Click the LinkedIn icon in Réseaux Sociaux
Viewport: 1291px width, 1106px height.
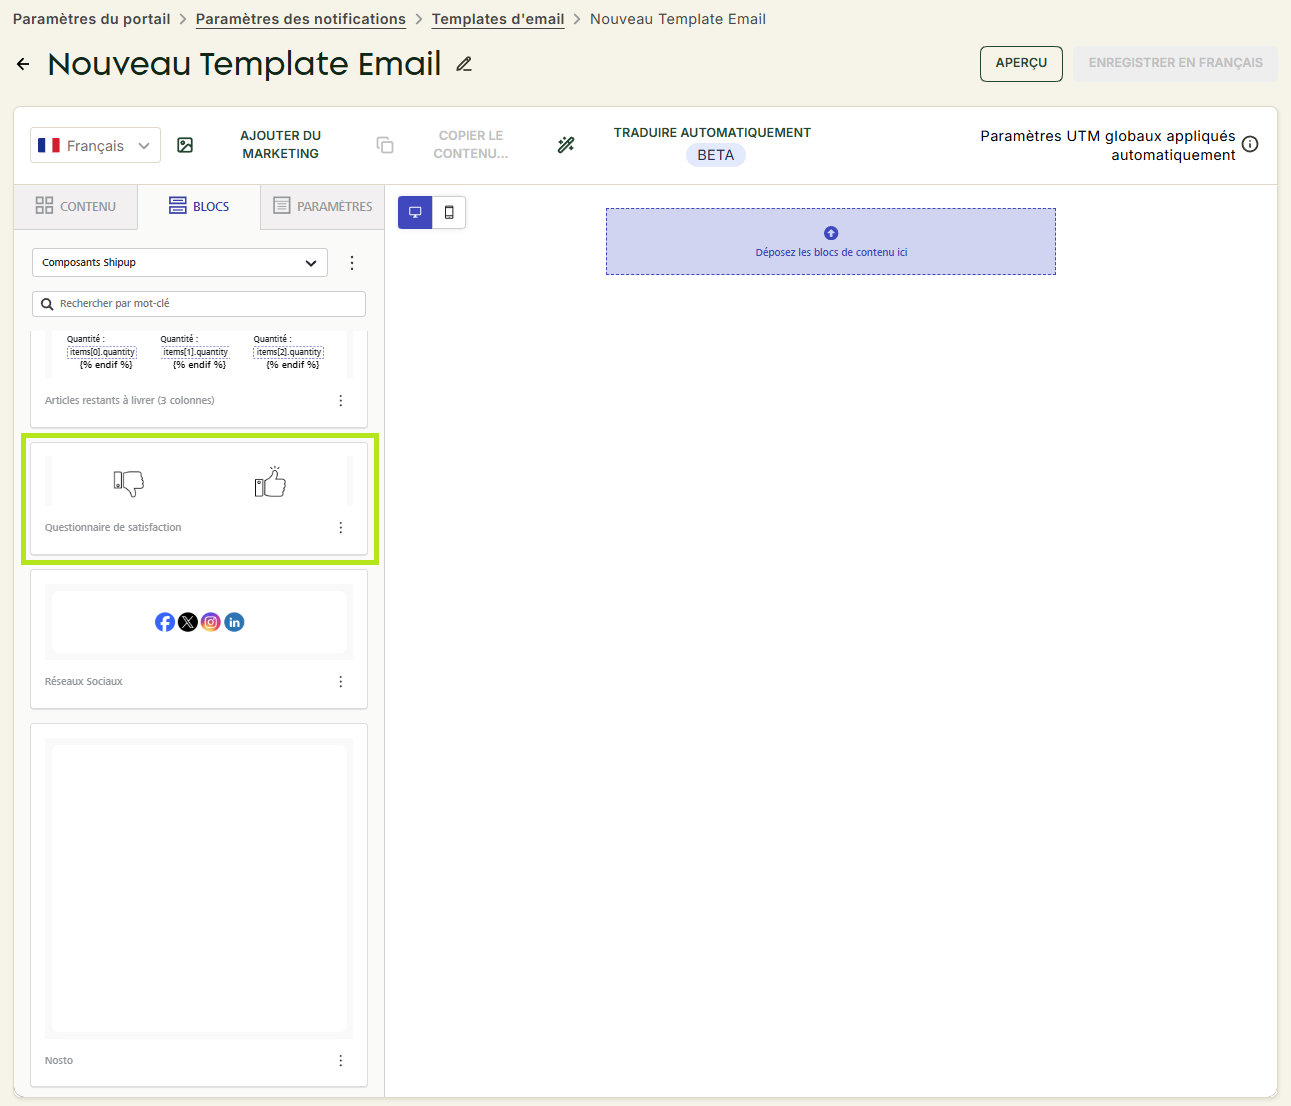(234, 622)
